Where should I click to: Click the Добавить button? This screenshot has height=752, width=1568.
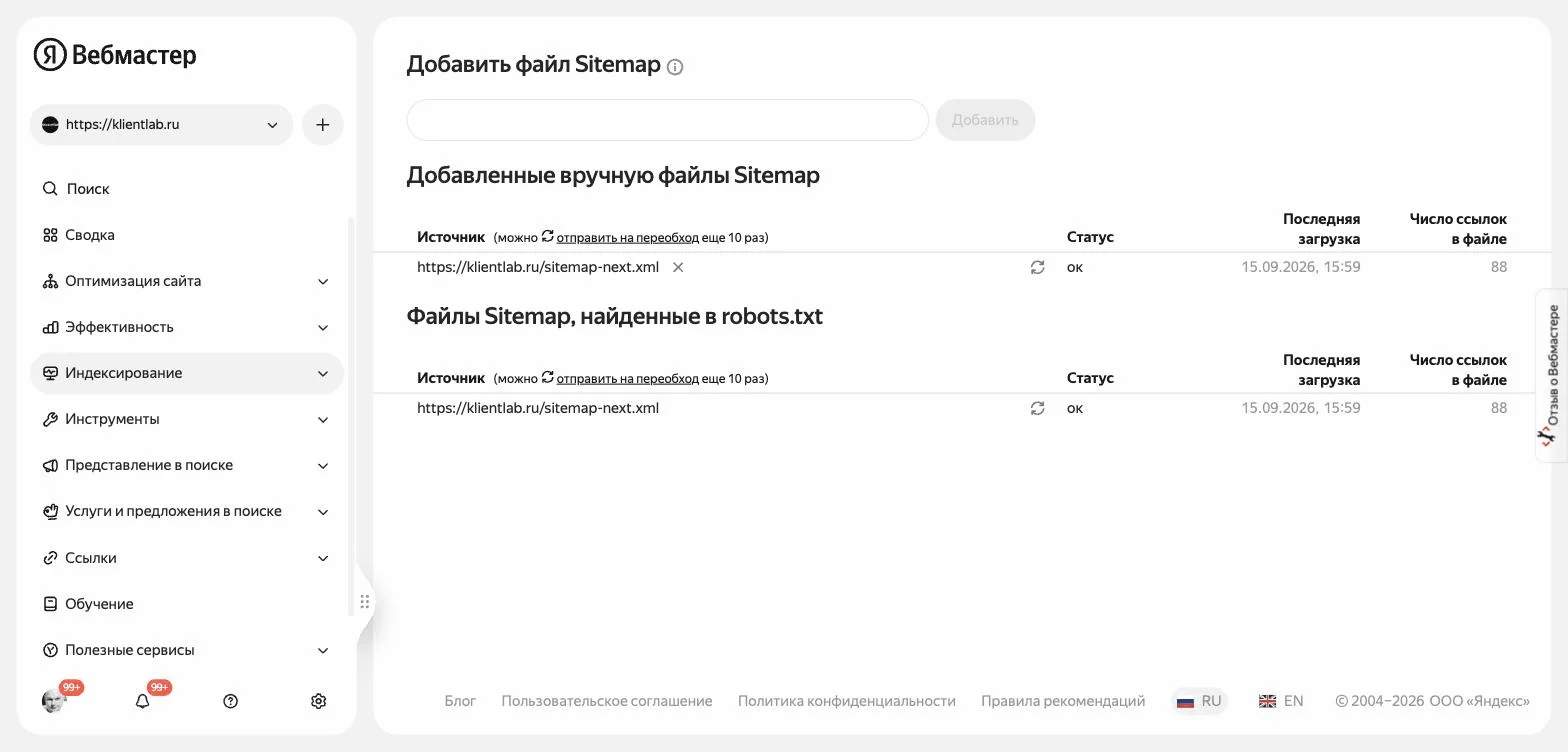click(x=985, y=120)
